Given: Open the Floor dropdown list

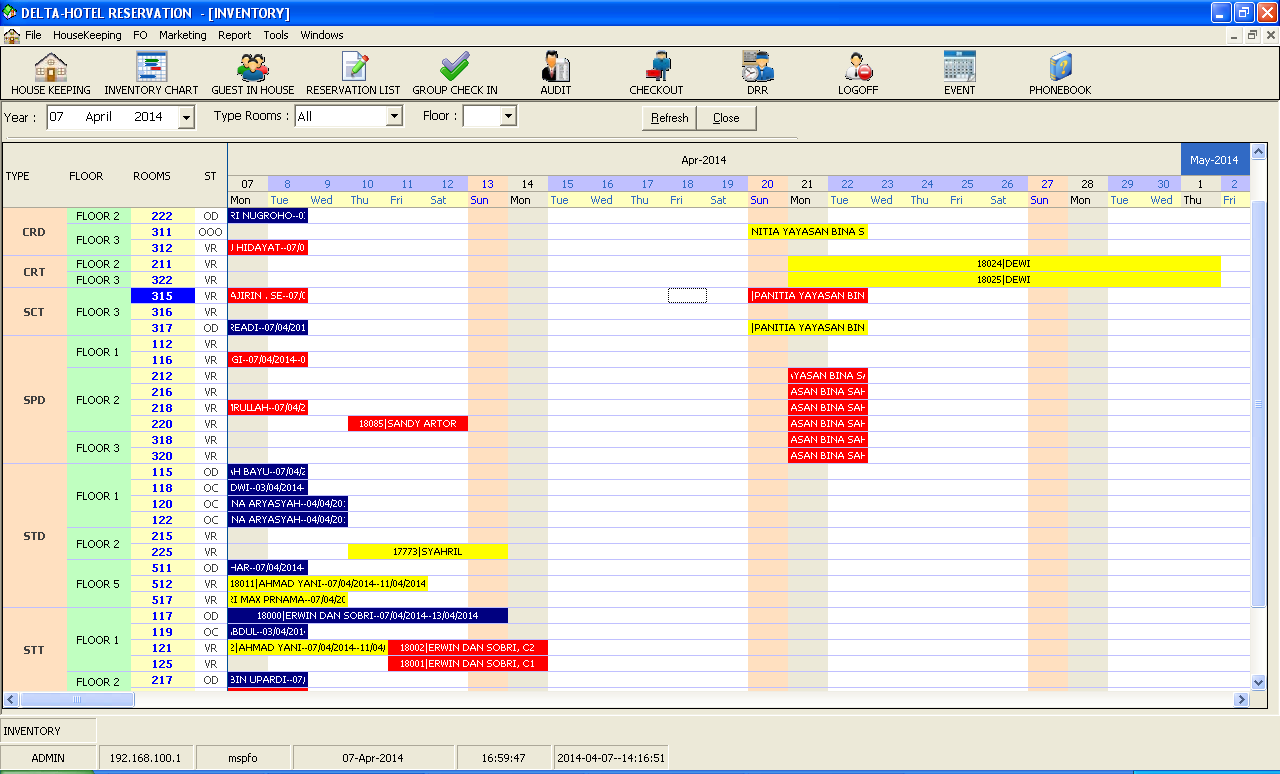Looking at the screenshot, I should (x=508, y=117).
